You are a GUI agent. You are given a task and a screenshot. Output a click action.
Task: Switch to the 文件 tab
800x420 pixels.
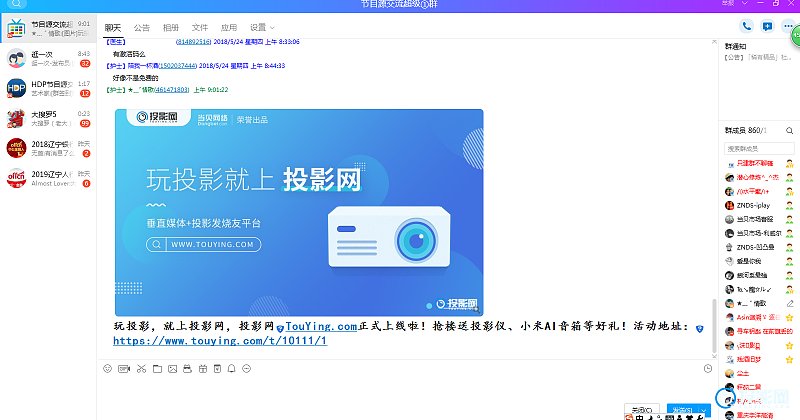[200, 28]
